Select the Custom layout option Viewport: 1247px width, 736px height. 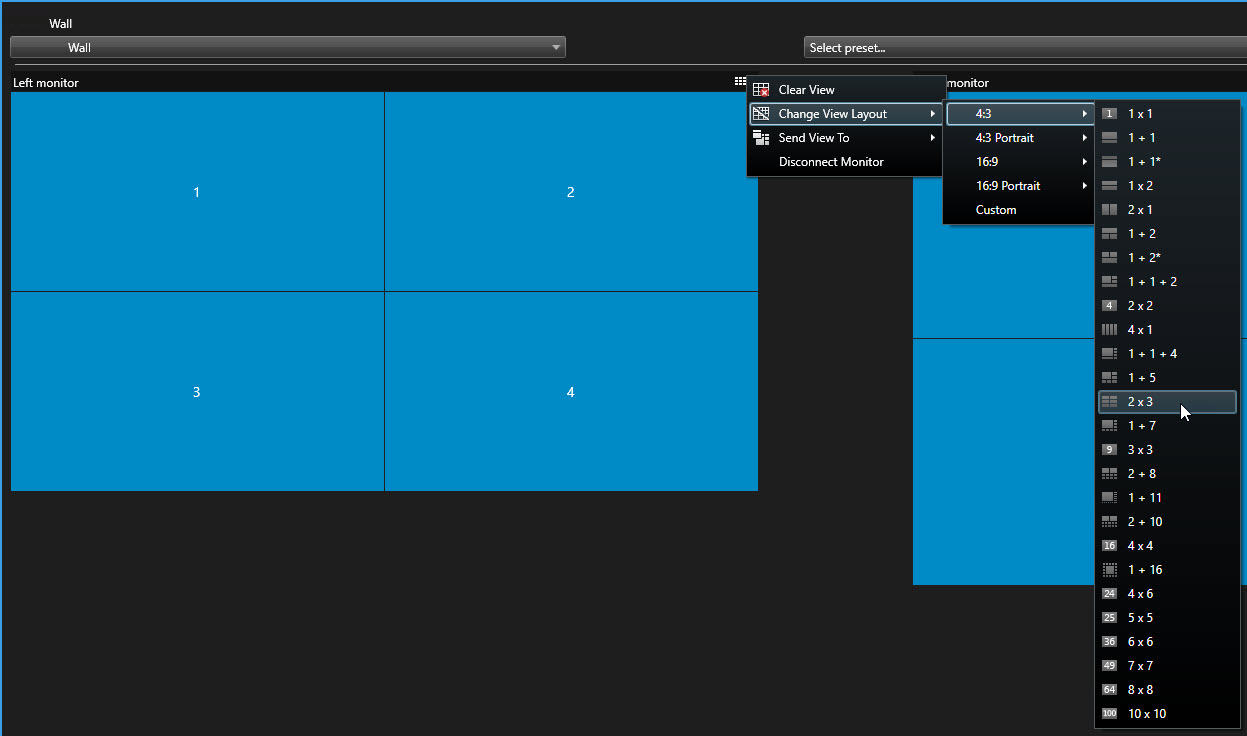[x=996, y=210]
